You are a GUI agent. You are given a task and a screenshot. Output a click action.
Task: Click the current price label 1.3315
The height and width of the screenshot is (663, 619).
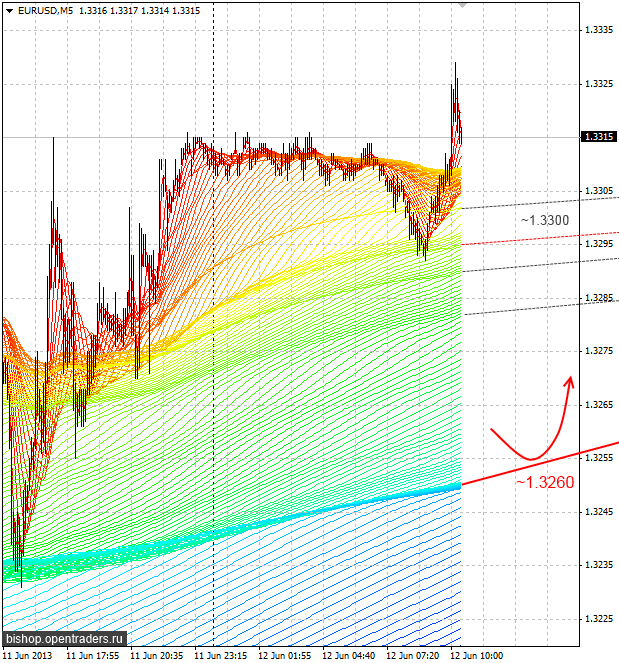599,137
